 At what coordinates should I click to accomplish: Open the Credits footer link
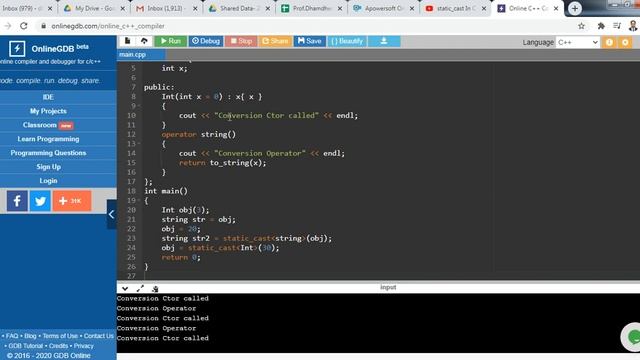(58, 346)
